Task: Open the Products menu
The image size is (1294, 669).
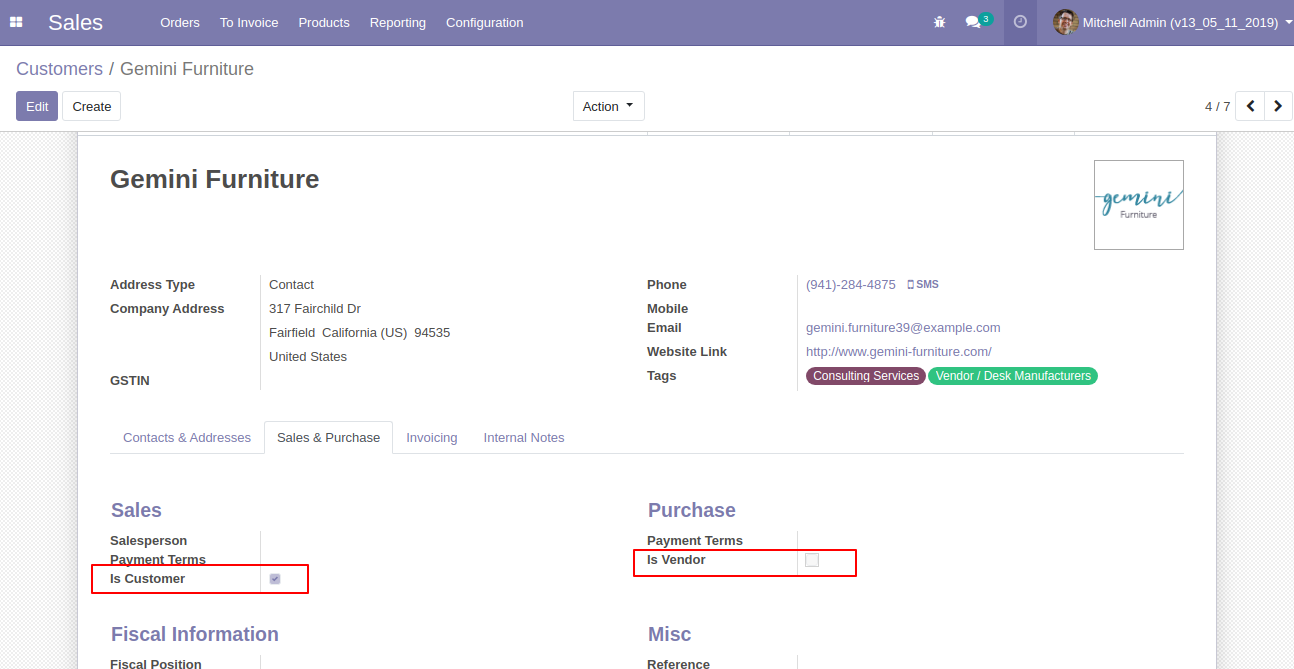Action: point(324,22)
